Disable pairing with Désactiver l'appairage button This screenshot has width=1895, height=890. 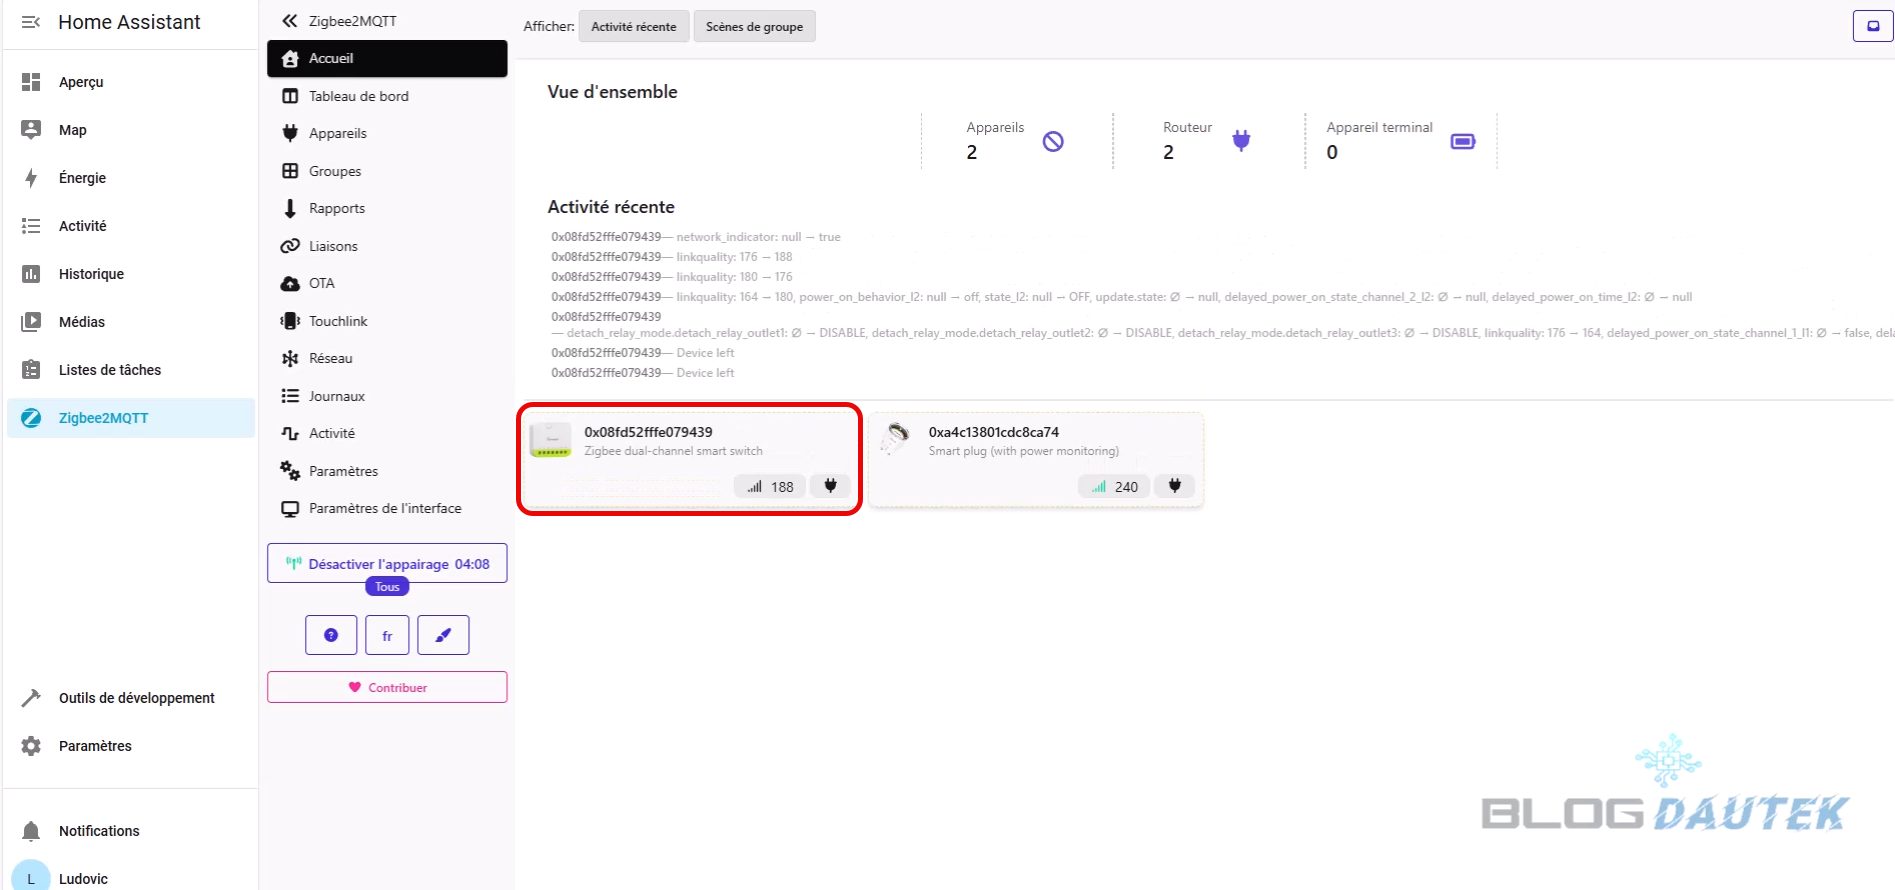(x=387, y=564)
